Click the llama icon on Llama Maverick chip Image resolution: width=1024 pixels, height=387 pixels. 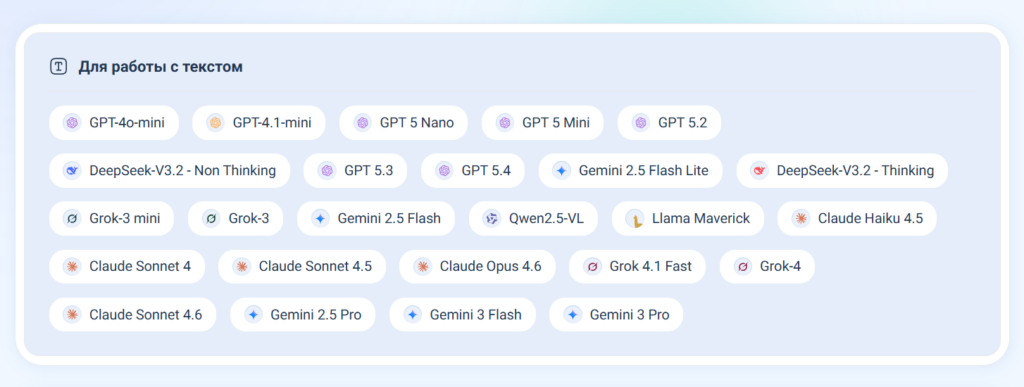click(x=634, y=219)
